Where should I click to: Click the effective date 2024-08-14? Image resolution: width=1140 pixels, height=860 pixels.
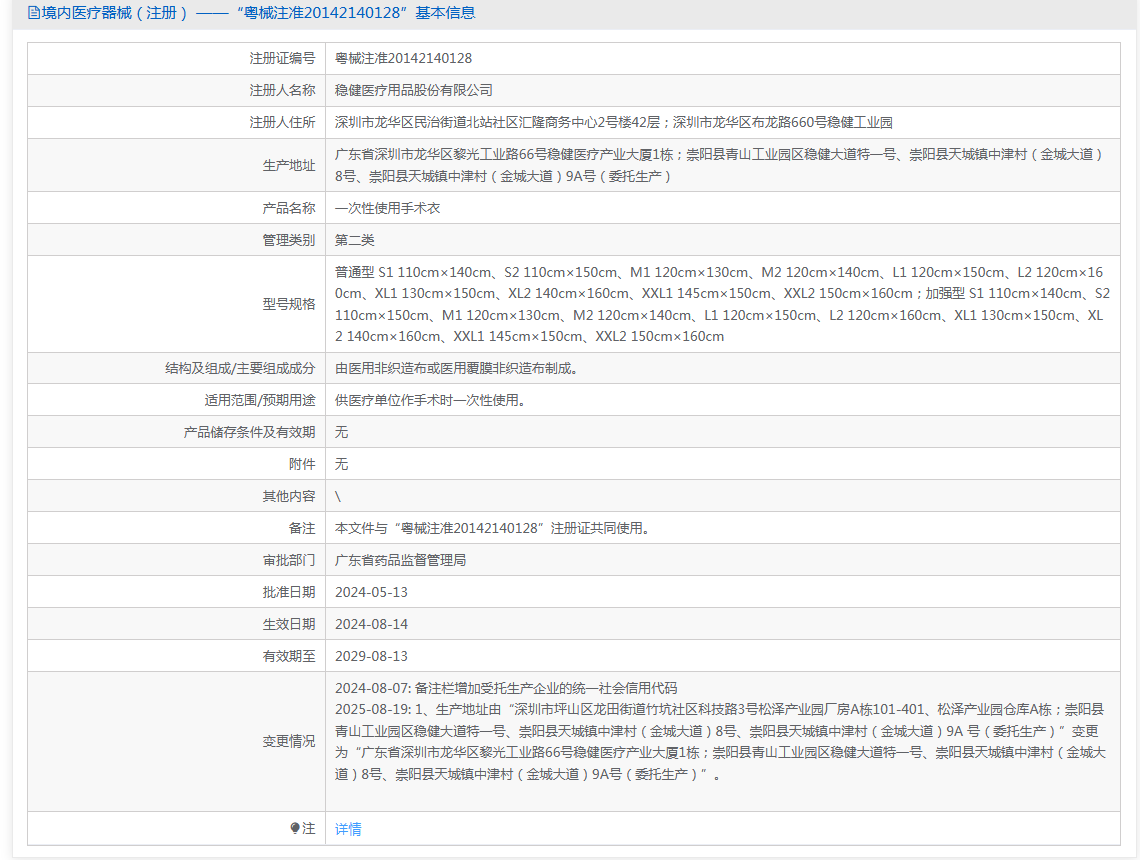pos(371,624)
